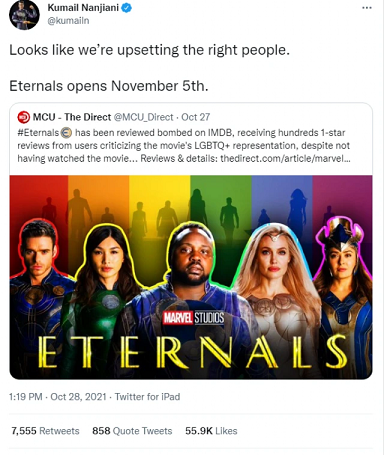384x455 pixels.
Task: View the 7,555 Retweets list
Action: (x=45, y=431)
